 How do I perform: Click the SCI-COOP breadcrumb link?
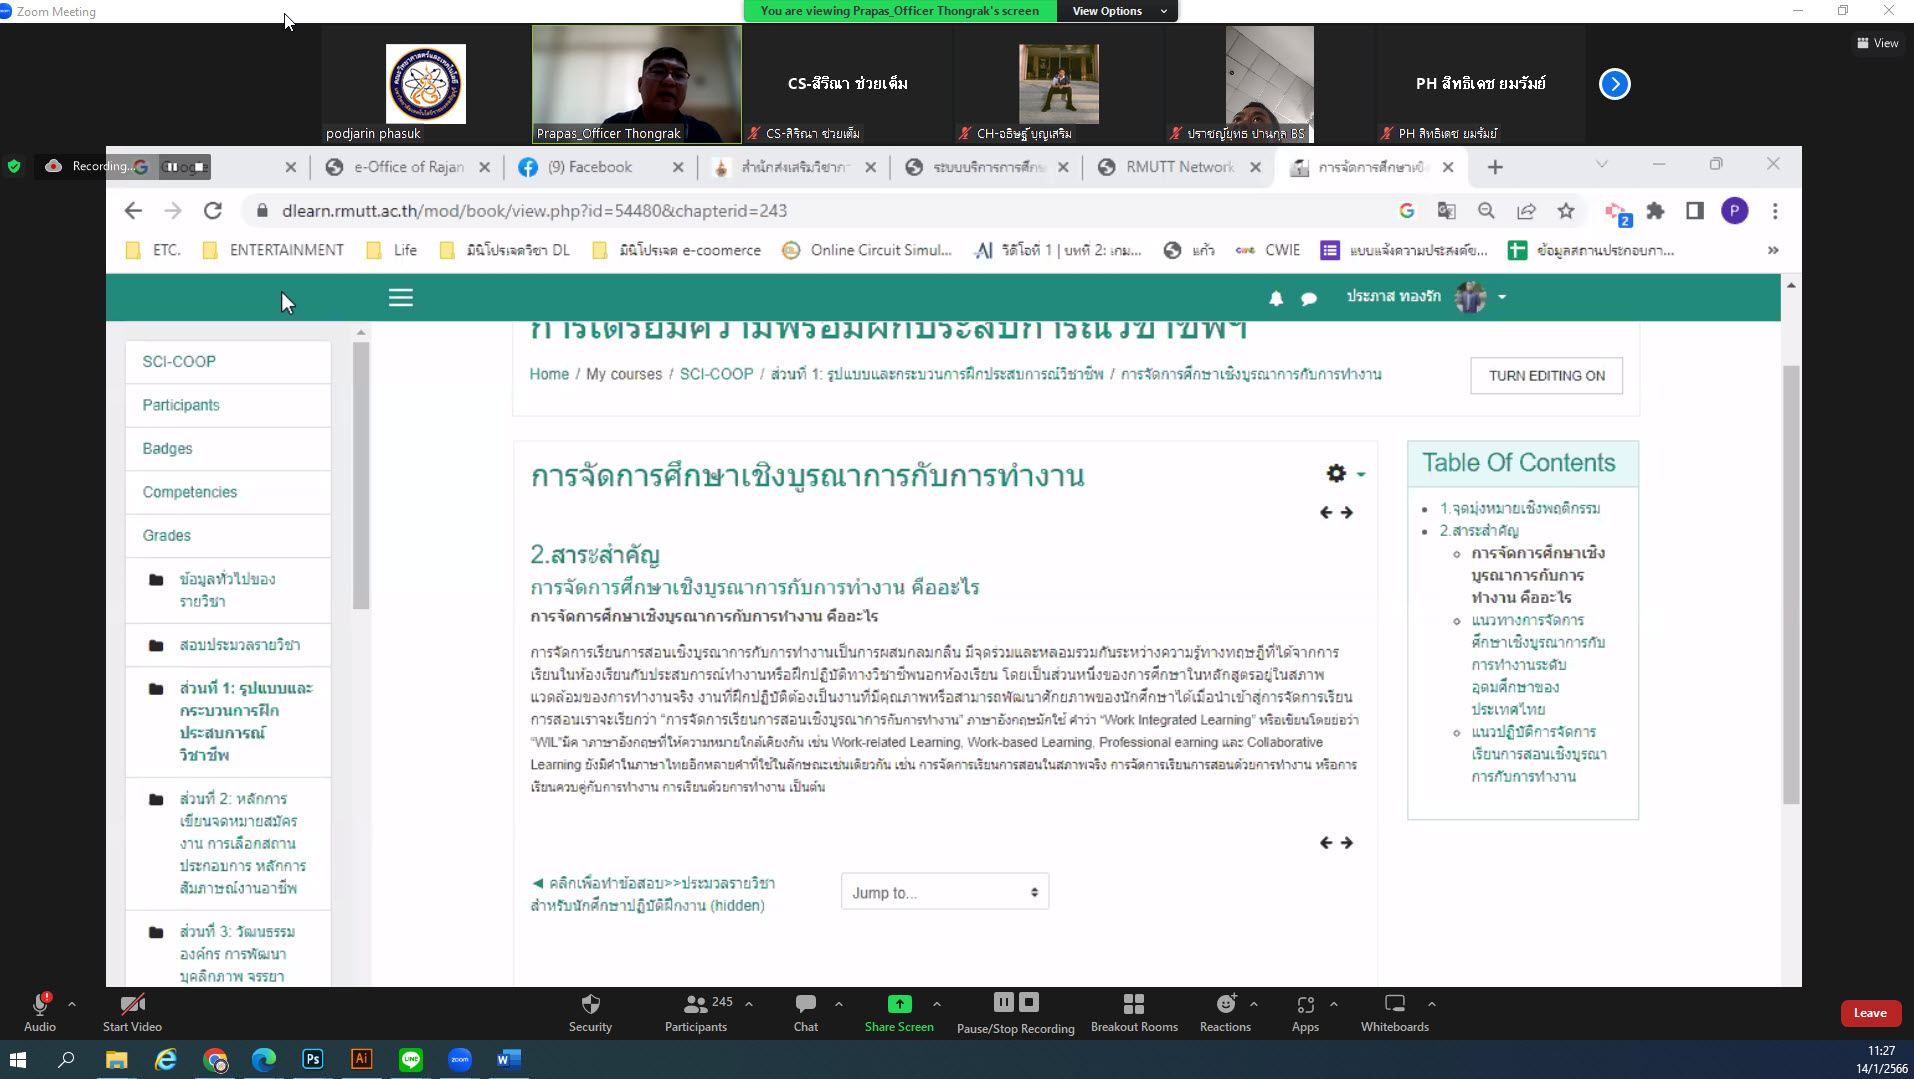tap(716, 374)
